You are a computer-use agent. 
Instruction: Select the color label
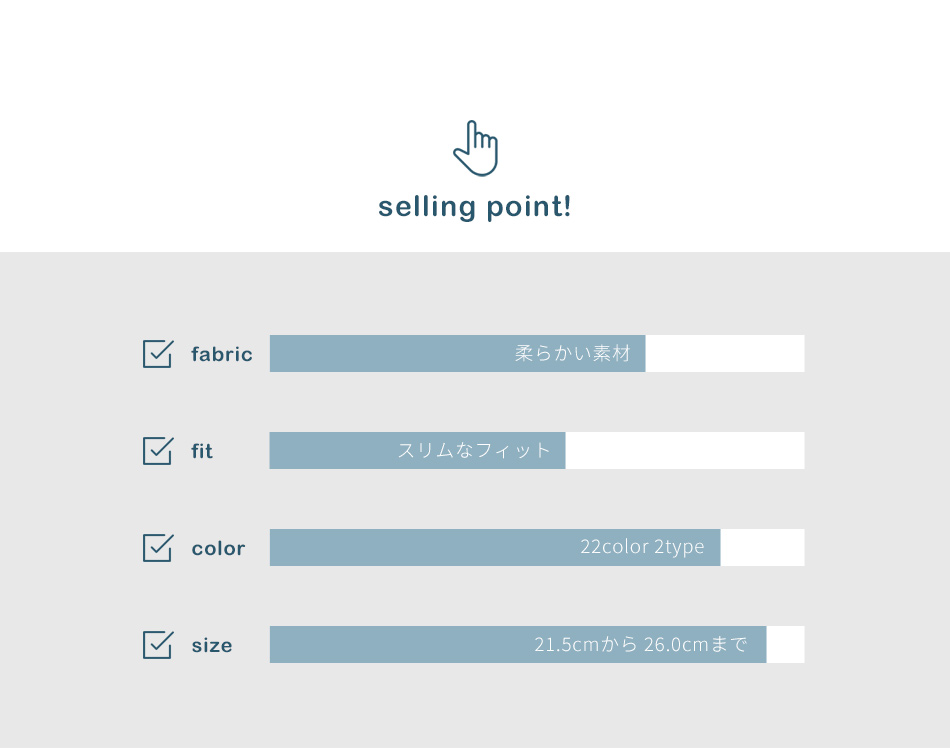[218, 549]
